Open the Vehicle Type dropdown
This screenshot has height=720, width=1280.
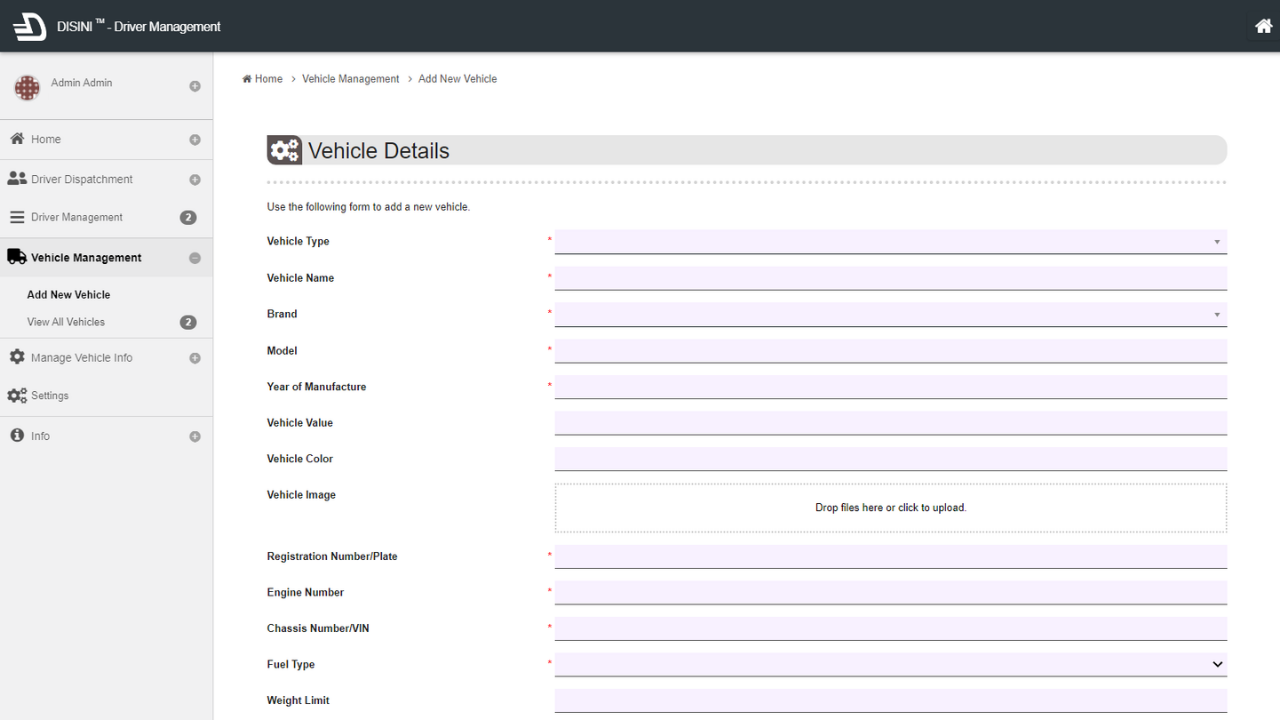[x=890, y=242]
